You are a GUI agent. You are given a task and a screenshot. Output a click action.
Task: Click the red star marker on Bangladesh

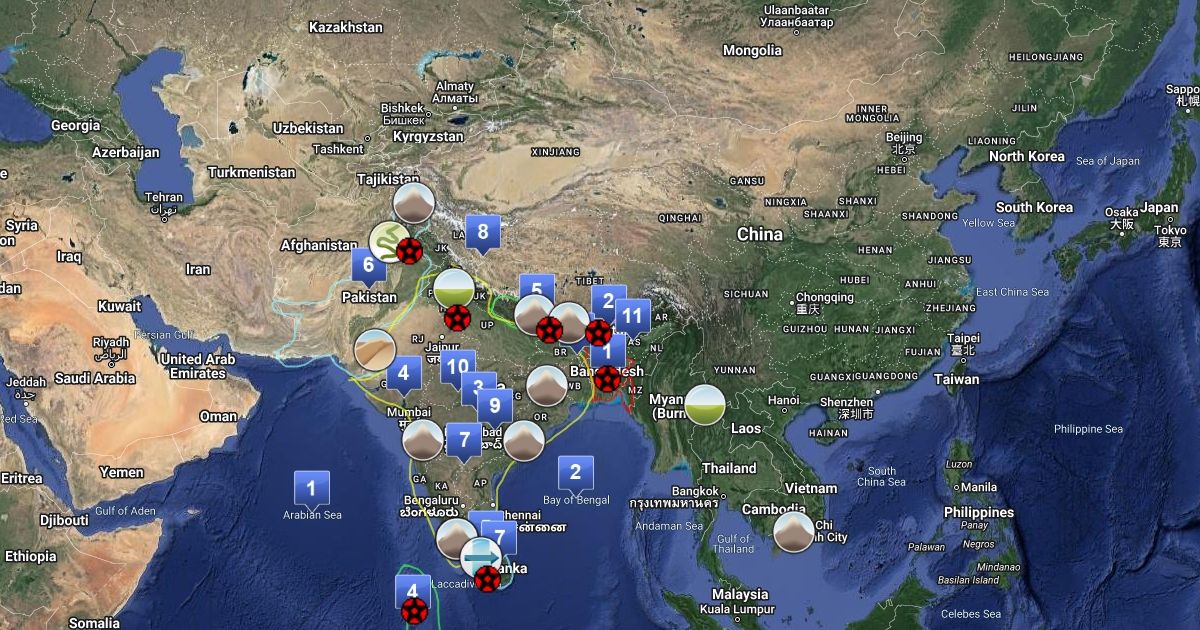click(x=607, y=379)
